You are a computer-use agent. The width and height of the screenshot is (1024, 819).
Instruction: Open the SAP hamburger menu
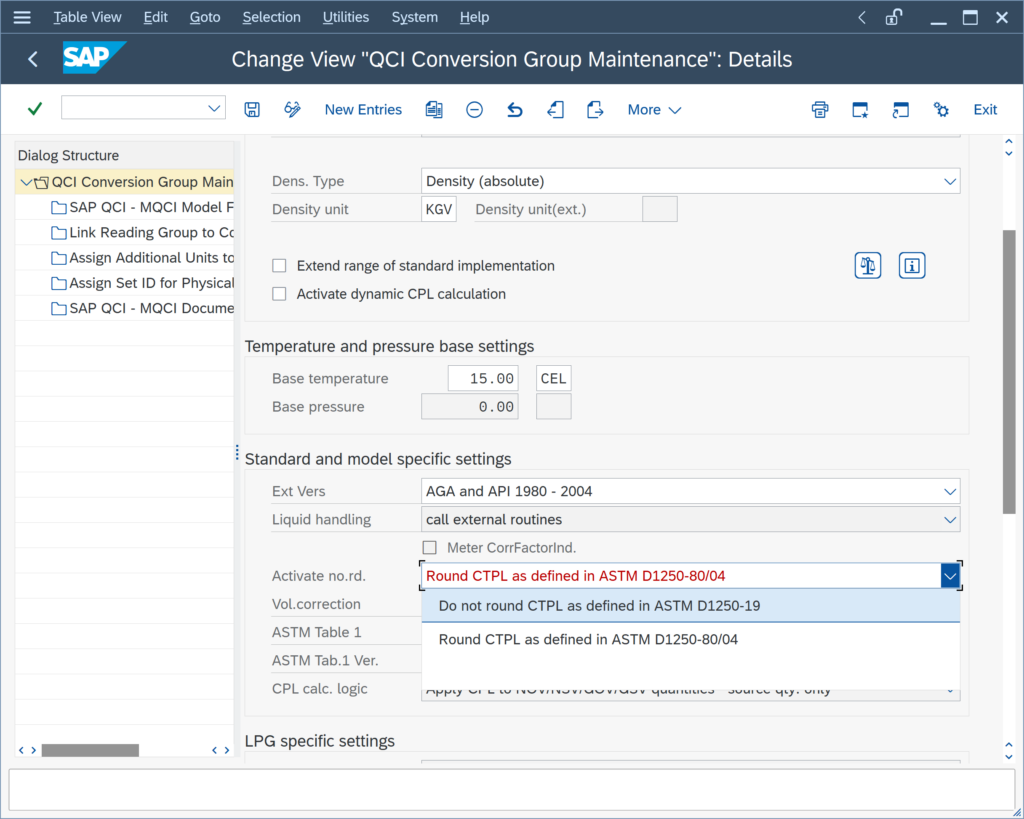click(22, 17)
